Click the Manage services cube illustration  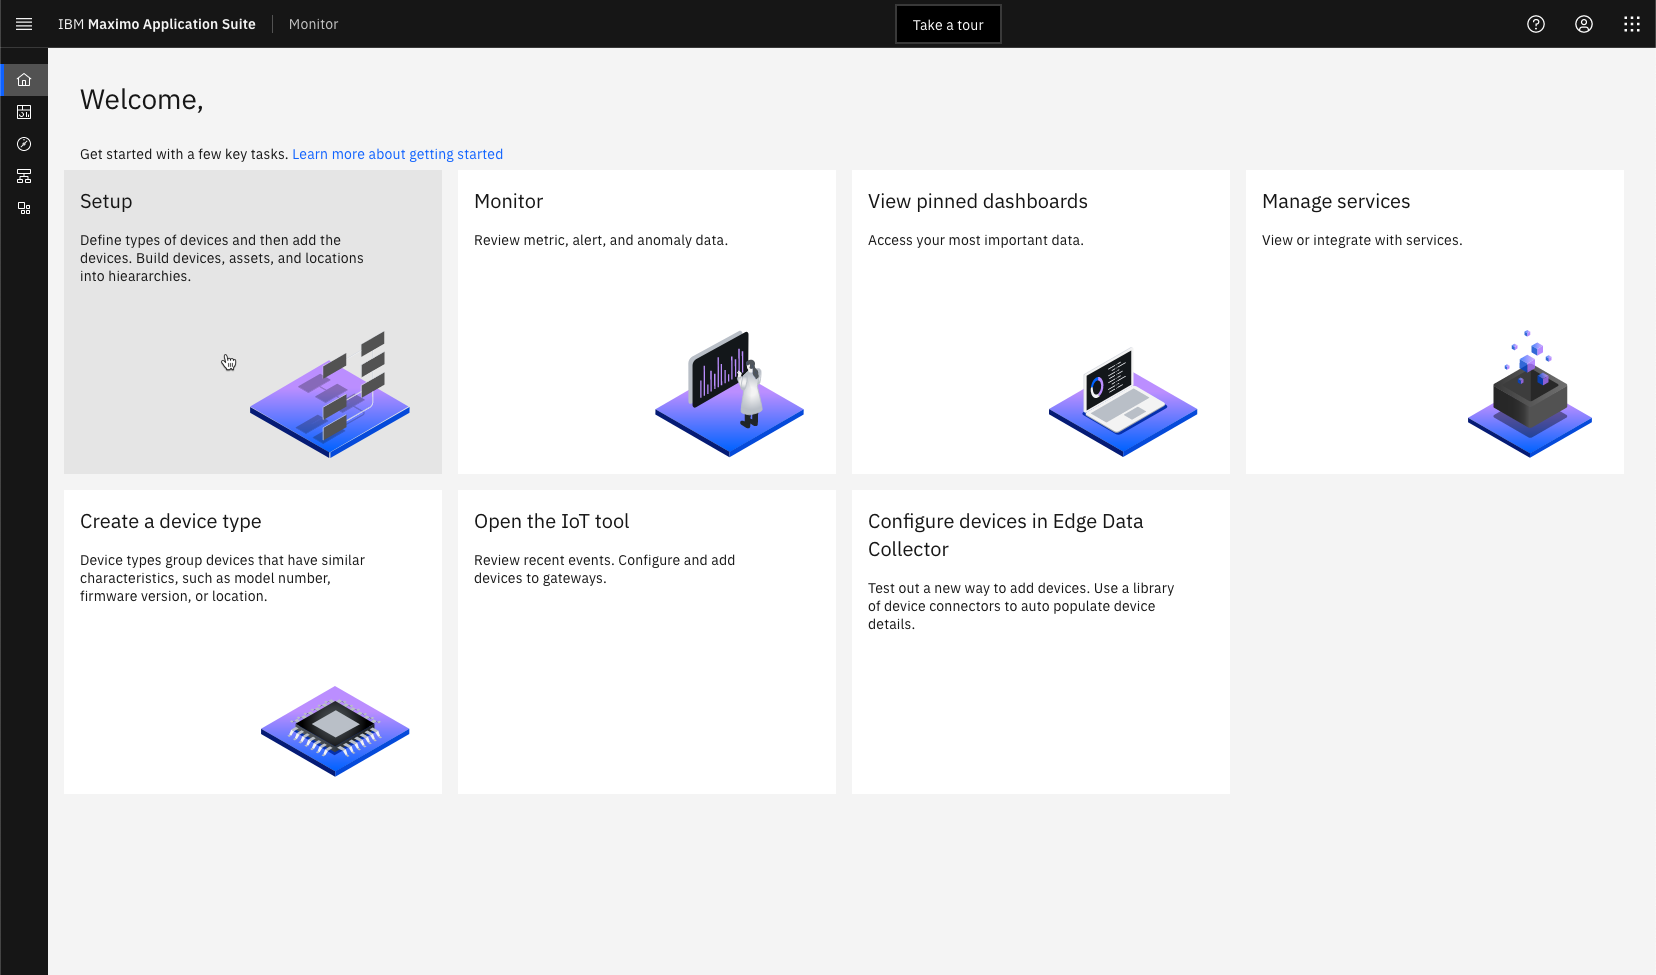point(1530,393)
